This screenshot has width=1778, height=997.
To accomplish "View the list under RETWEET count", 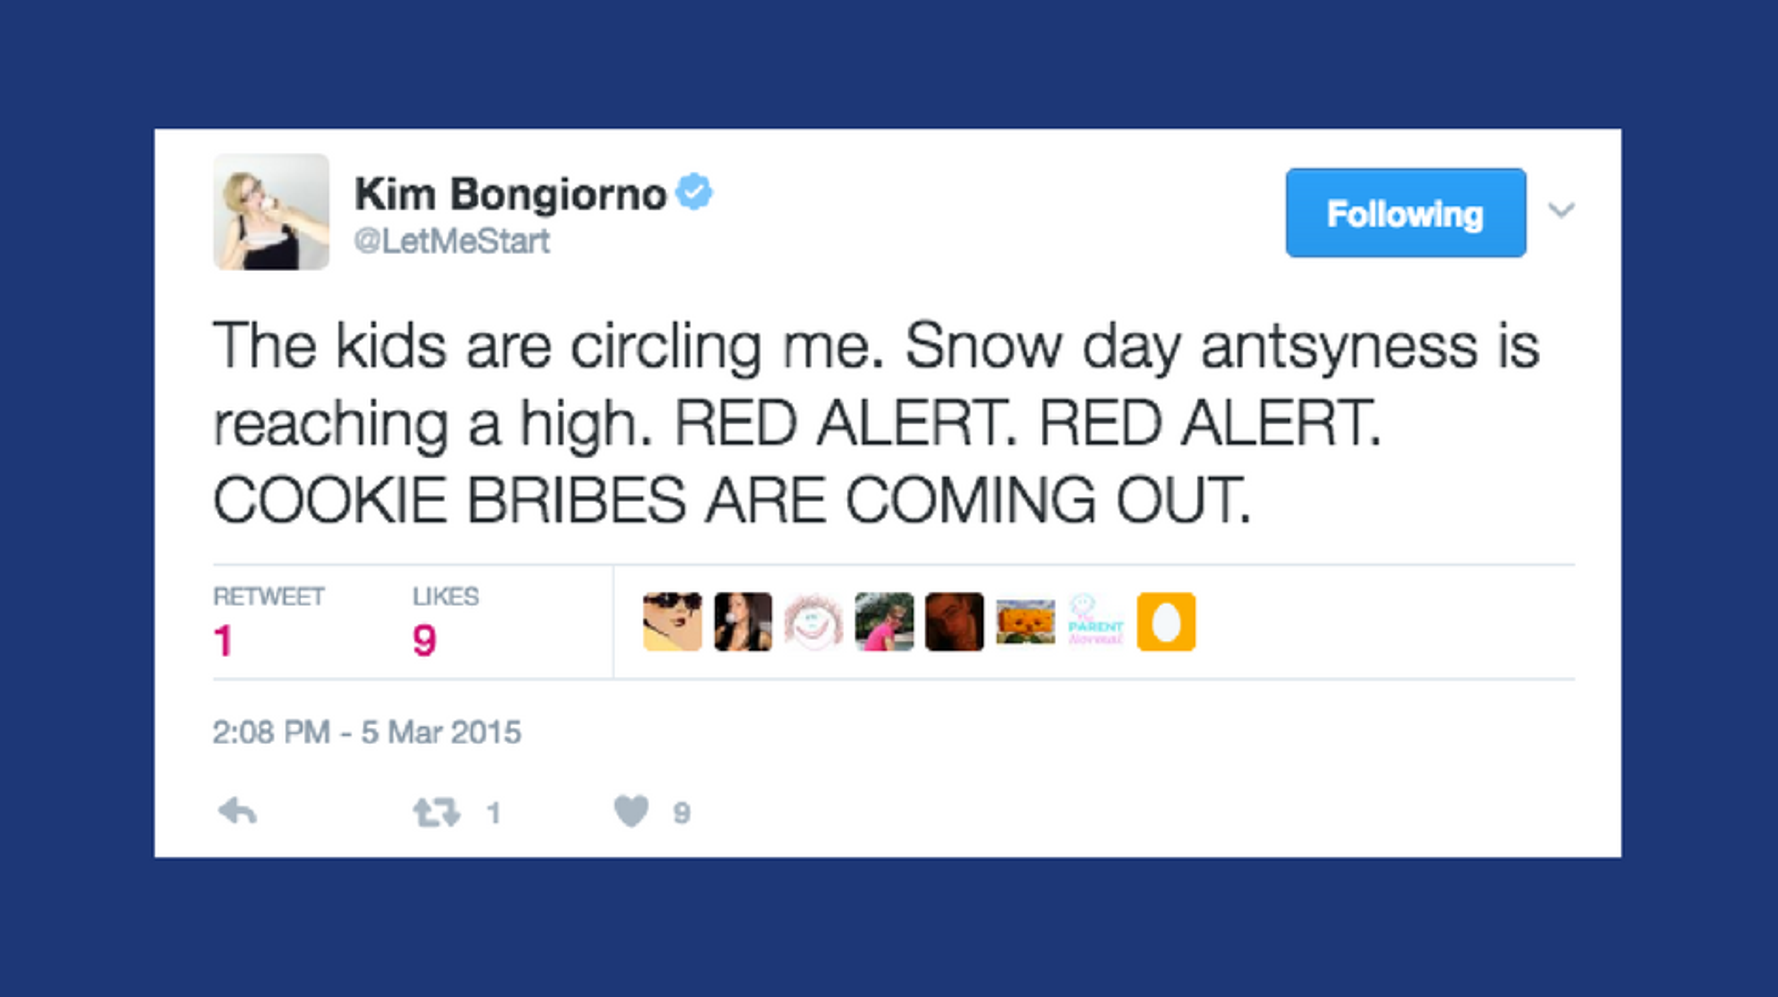I will [224, 640].
